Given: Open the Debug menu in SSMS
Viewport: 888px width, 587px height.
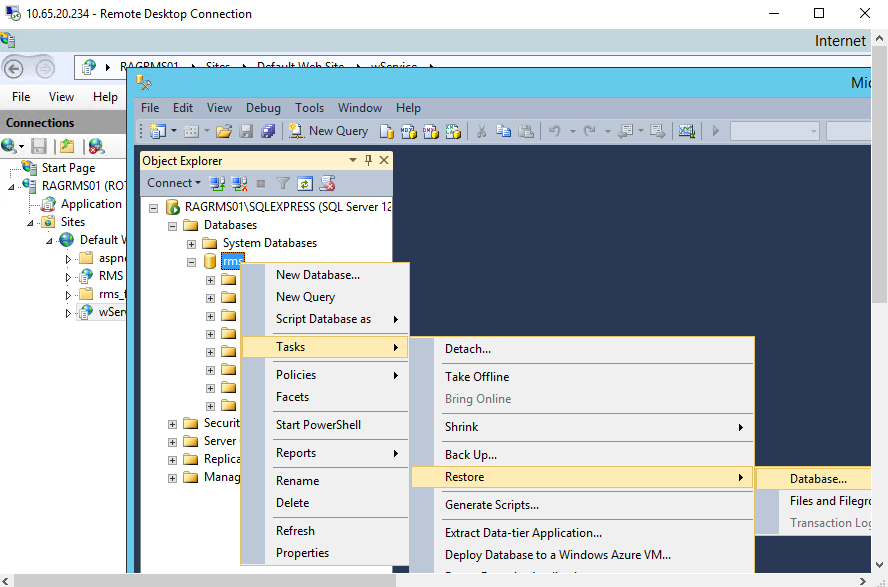Looking at the screenshot, I should point(263,108).
